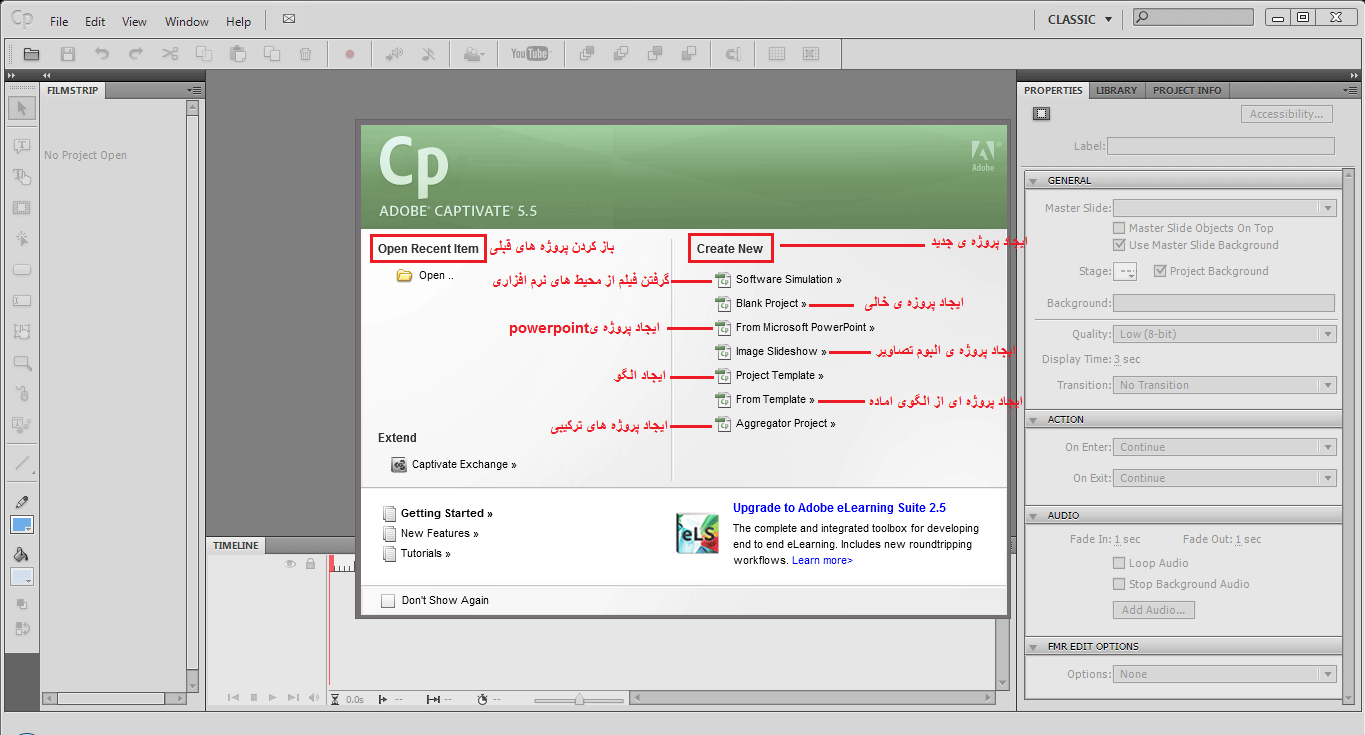
Task: Click the timeline Play button
Action: 273,698
